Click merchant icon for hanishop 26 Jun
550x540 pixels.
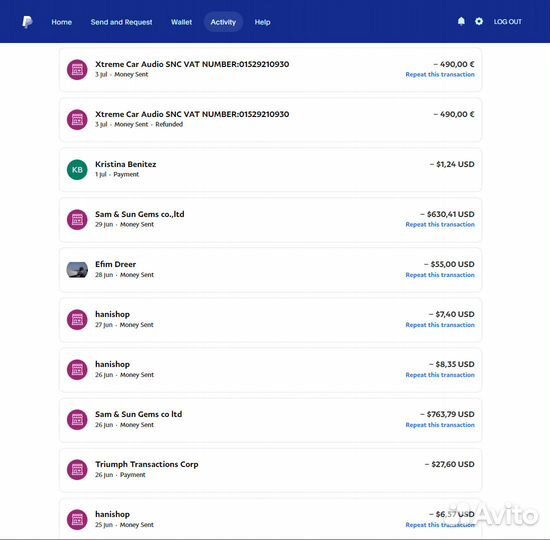coord(77,370)
